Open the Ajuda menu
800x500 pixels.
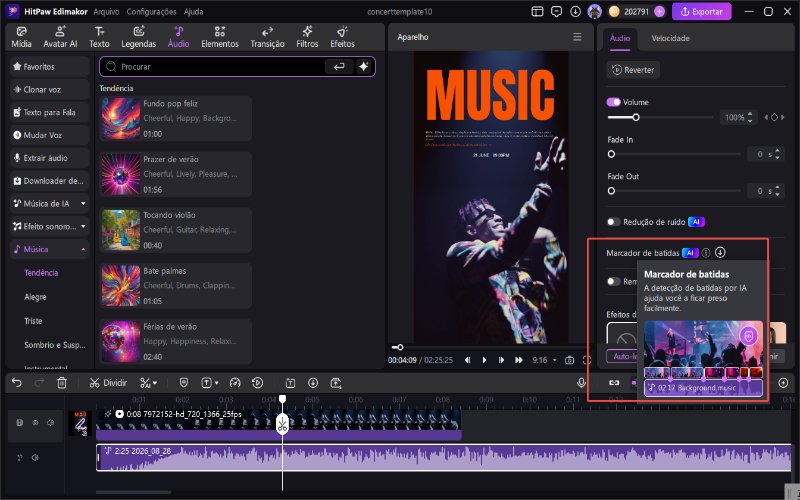193,11
